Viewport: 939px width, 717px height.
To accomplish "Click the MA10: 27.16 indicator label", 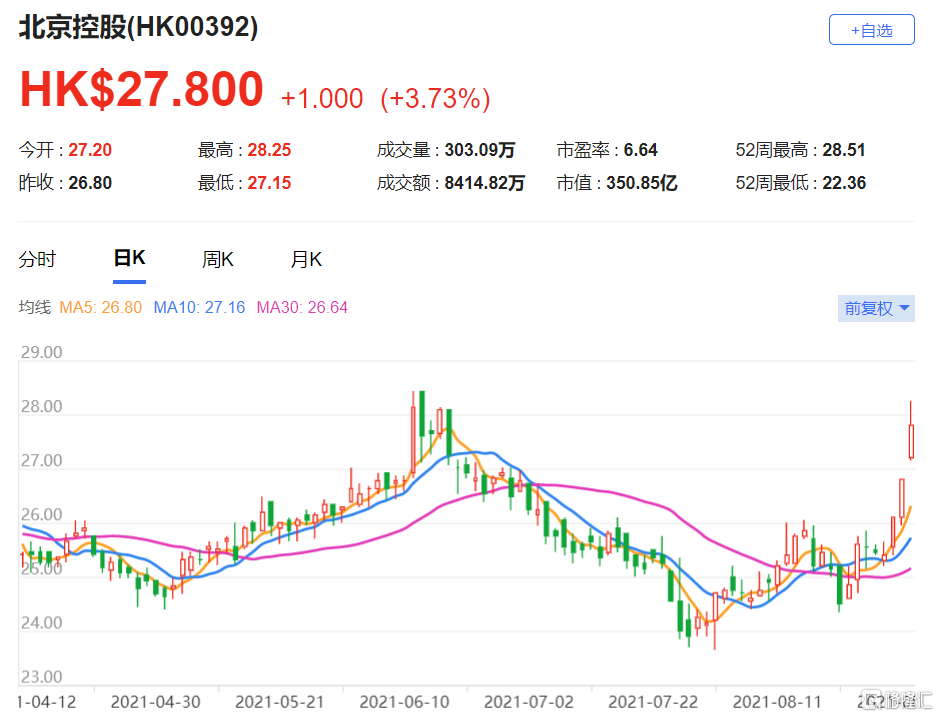I will tap(199, 308).
